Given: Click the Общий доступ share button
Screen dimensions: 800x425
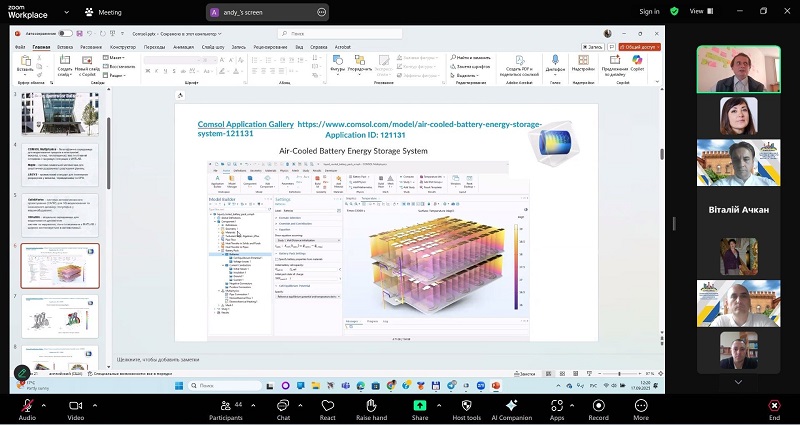Looking at the screenshot, I should click(639, 47).
